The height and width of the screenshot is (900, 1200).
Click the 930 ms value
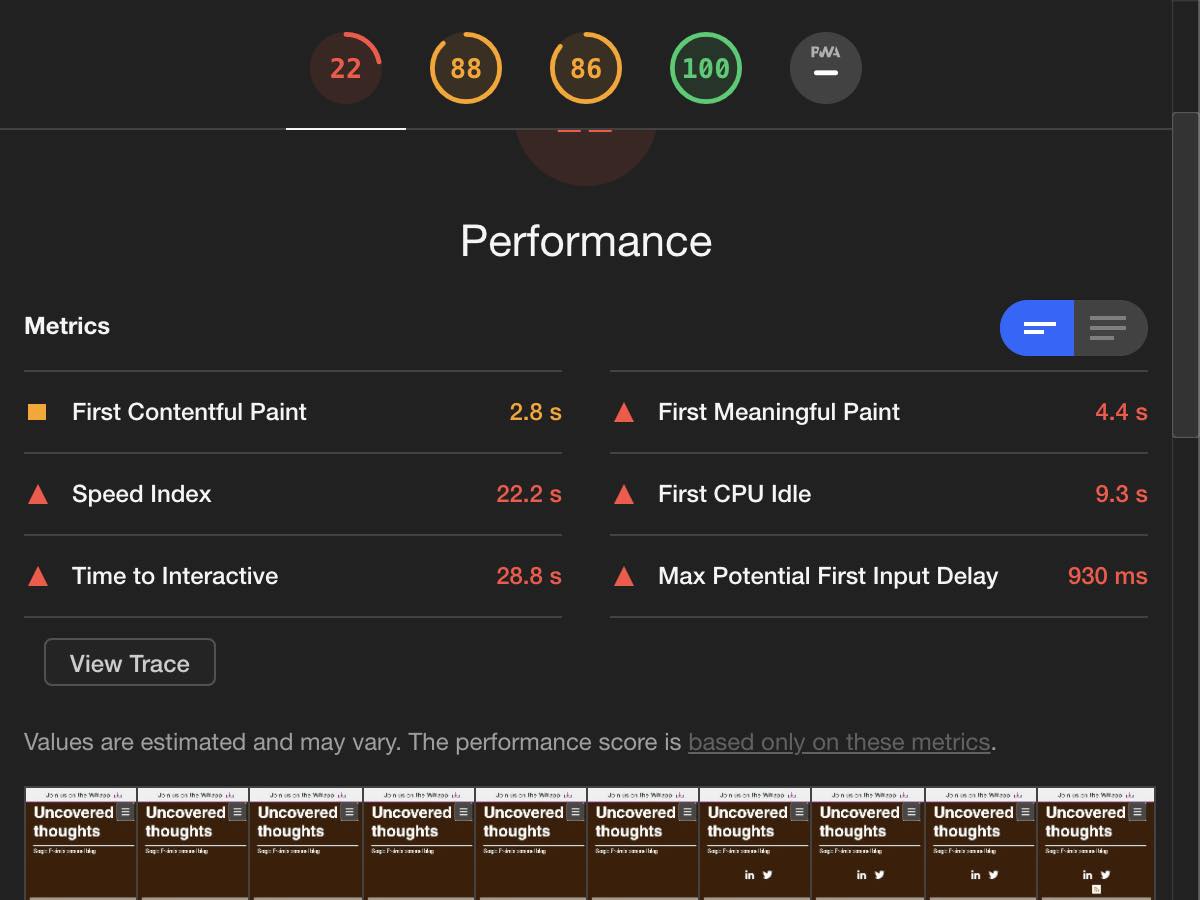(1108, 576)
